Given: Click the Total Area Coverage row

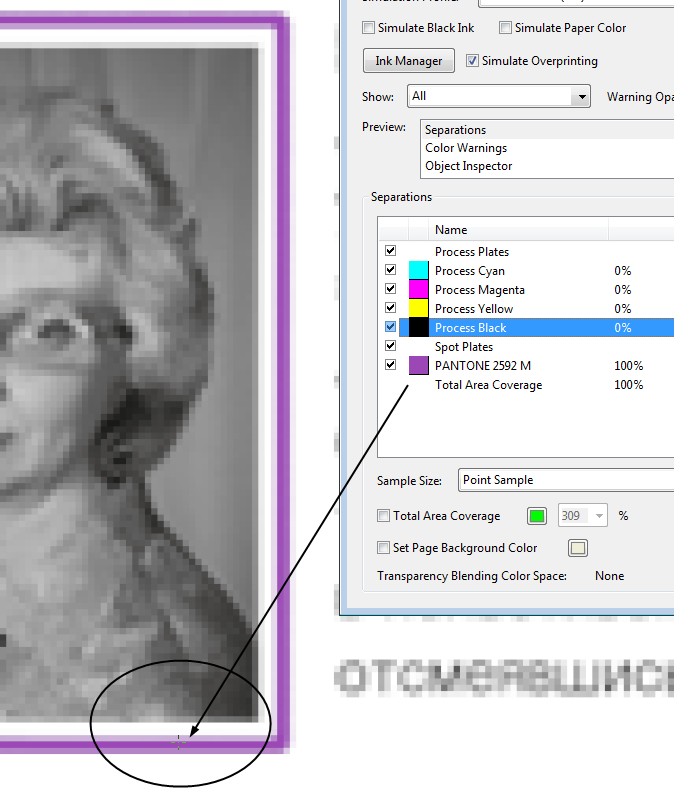Looking at the screenshot, I should tap(527, 385).
